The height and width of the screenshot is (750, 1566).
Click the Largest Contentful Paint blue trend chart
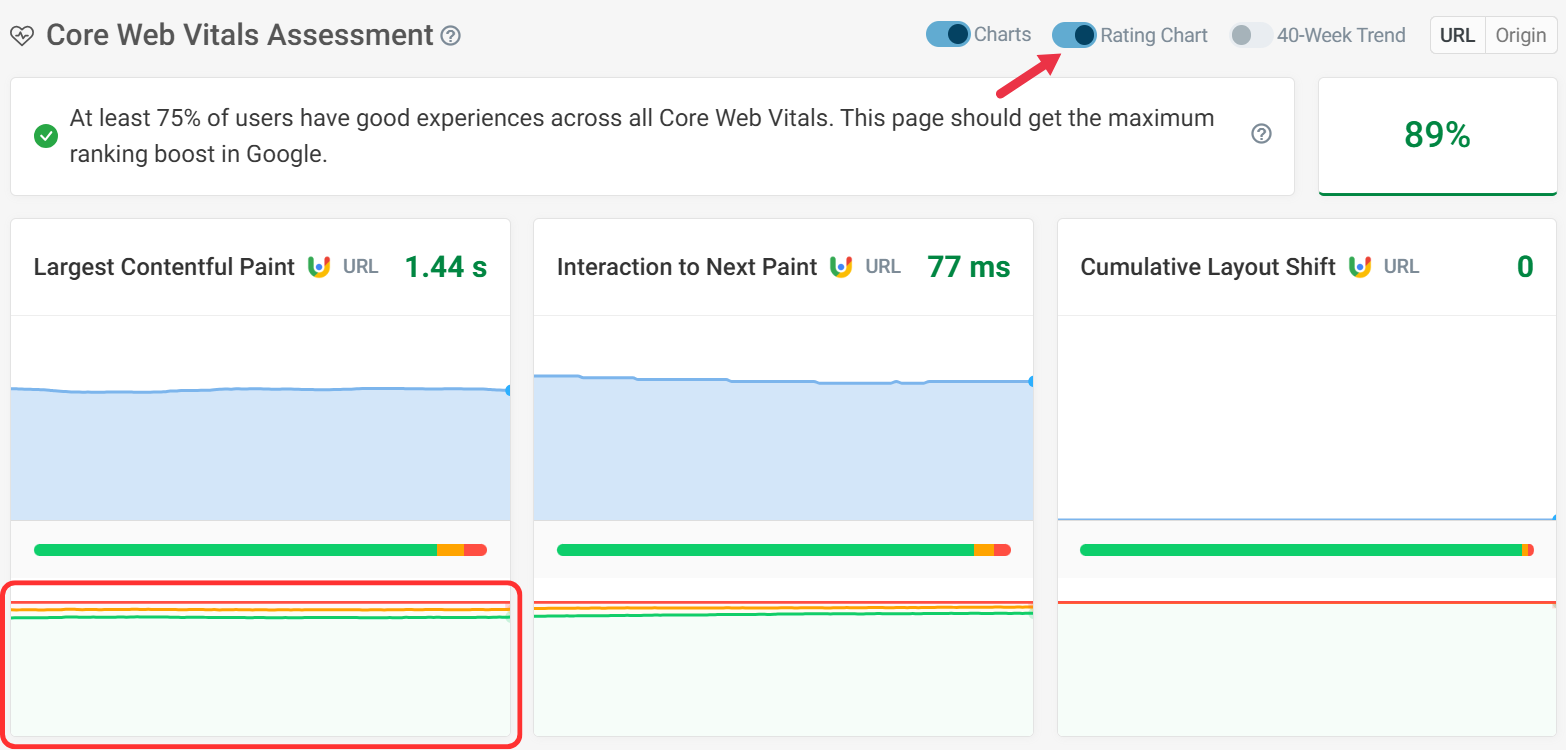pyautogui.click(x=260, y=450)
